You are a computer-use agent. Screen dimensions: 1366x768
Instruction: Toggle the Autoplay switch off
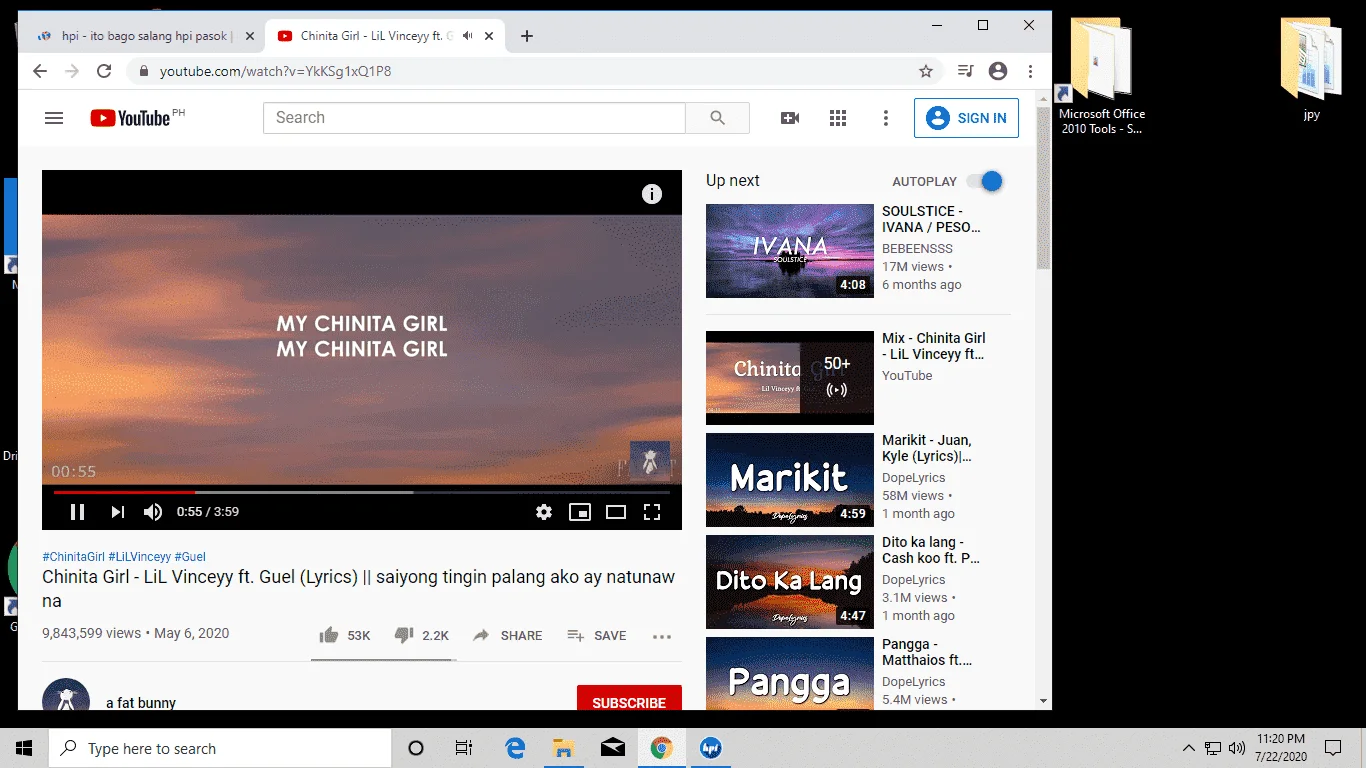point(985,181)
